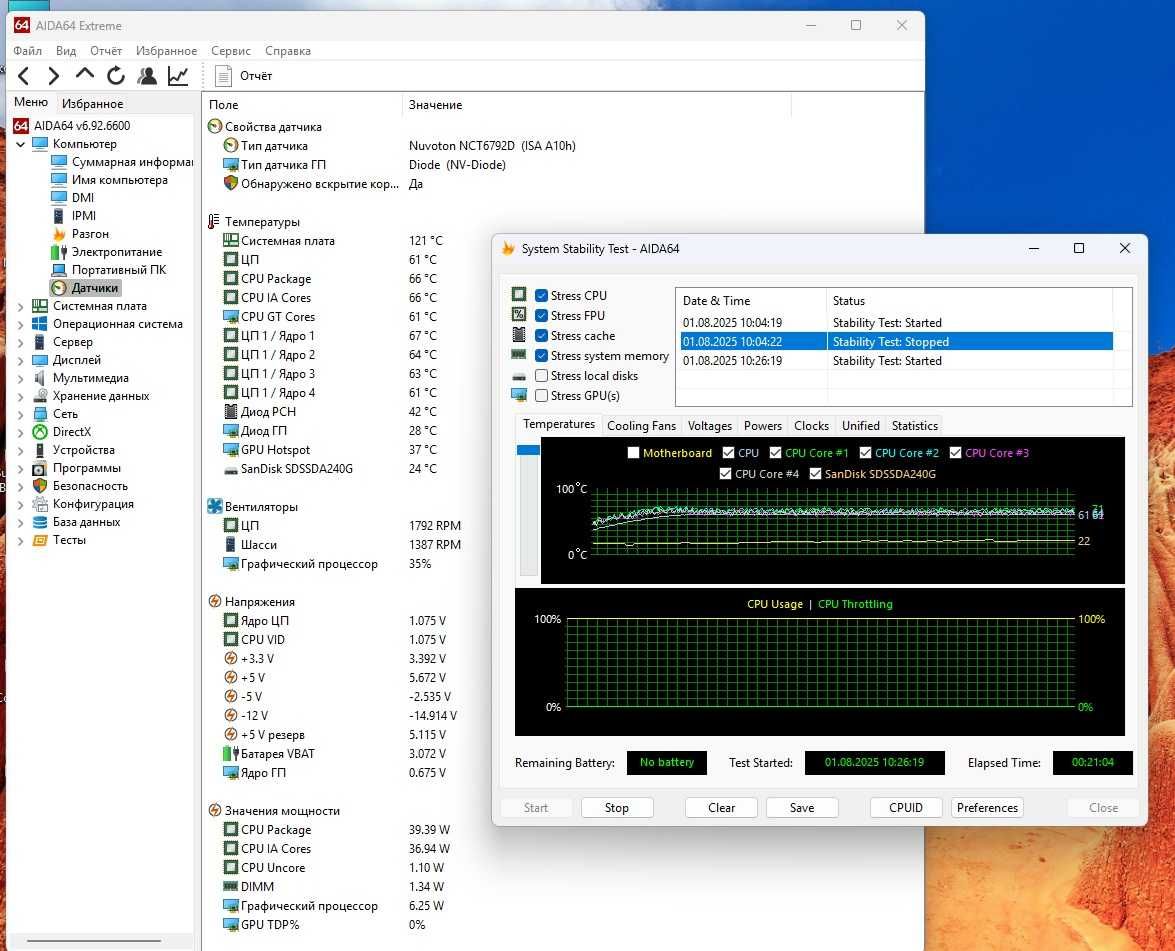Screen dimensions: 1175x951
Task: Enable the Stress local disks checkbox
Action: point(541,375)
